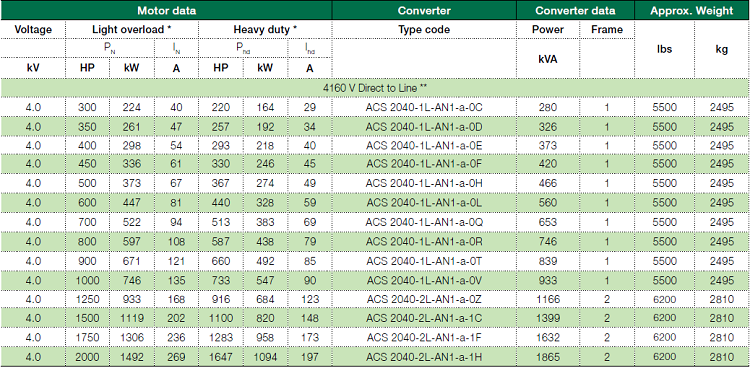Select the 326 kVA power value
The height and width of the screenshot is (368, 750).
point(548,127)
